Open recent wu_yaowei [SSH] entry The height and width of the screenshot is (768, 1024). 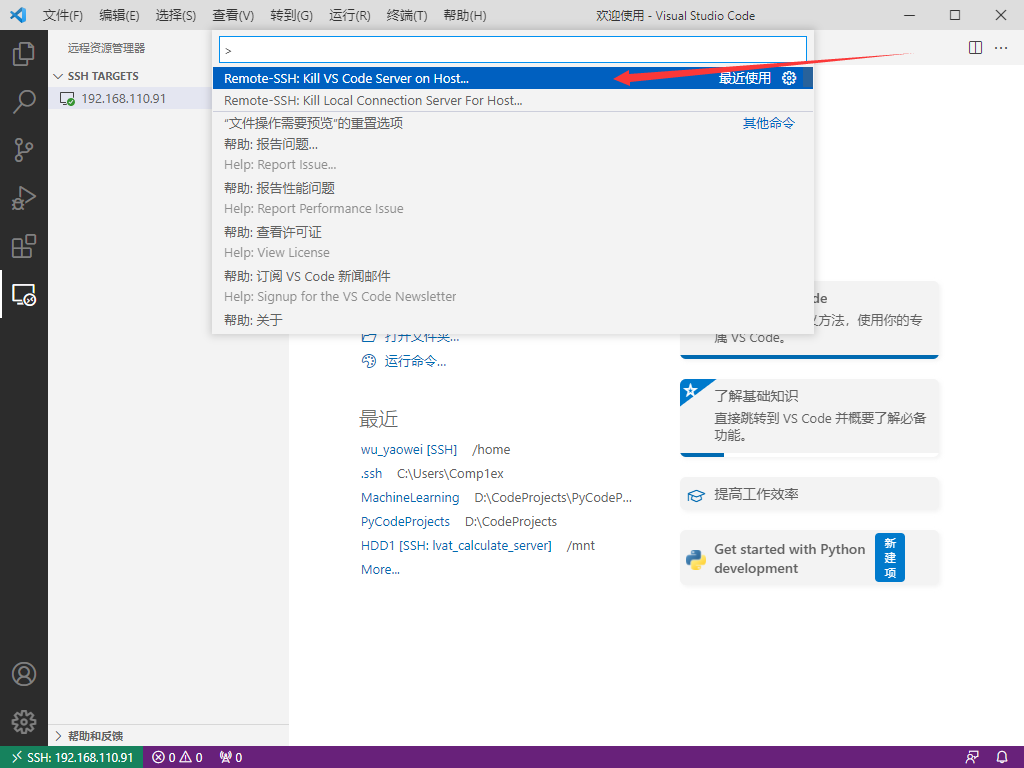click(409, 449)
